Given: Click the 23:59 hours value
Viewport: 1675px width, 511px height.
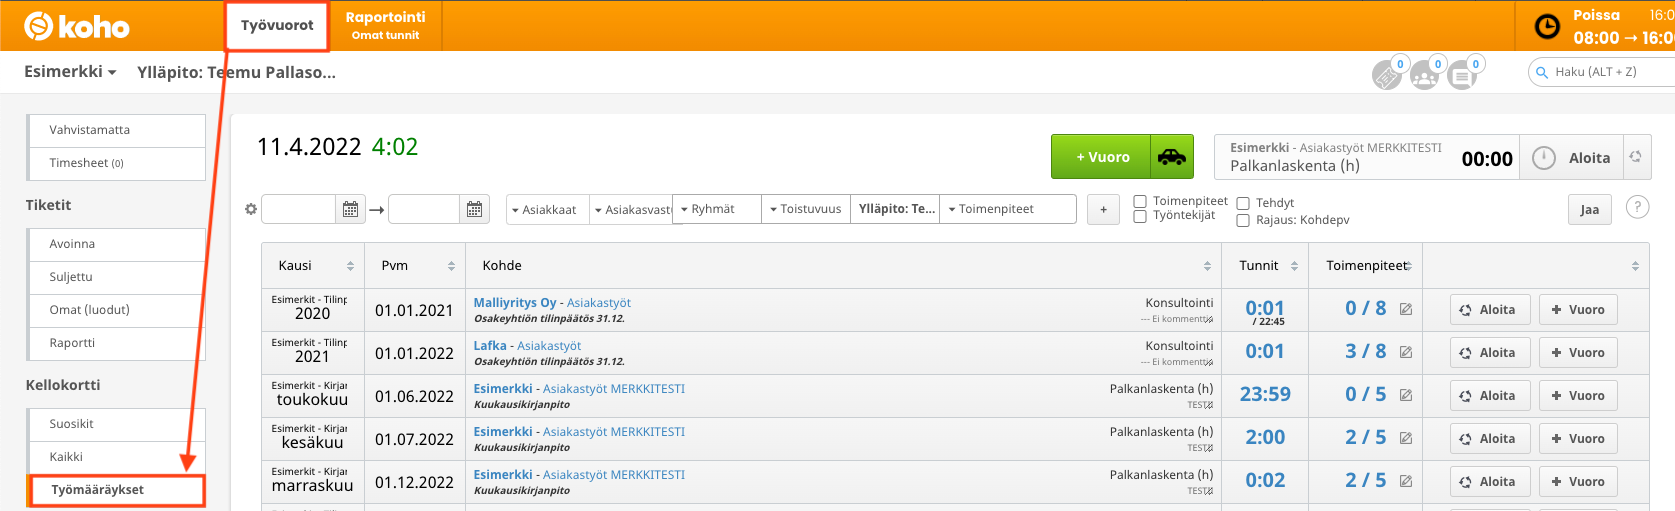Looking at the screenshot, I should click(x=1265, y=395).
